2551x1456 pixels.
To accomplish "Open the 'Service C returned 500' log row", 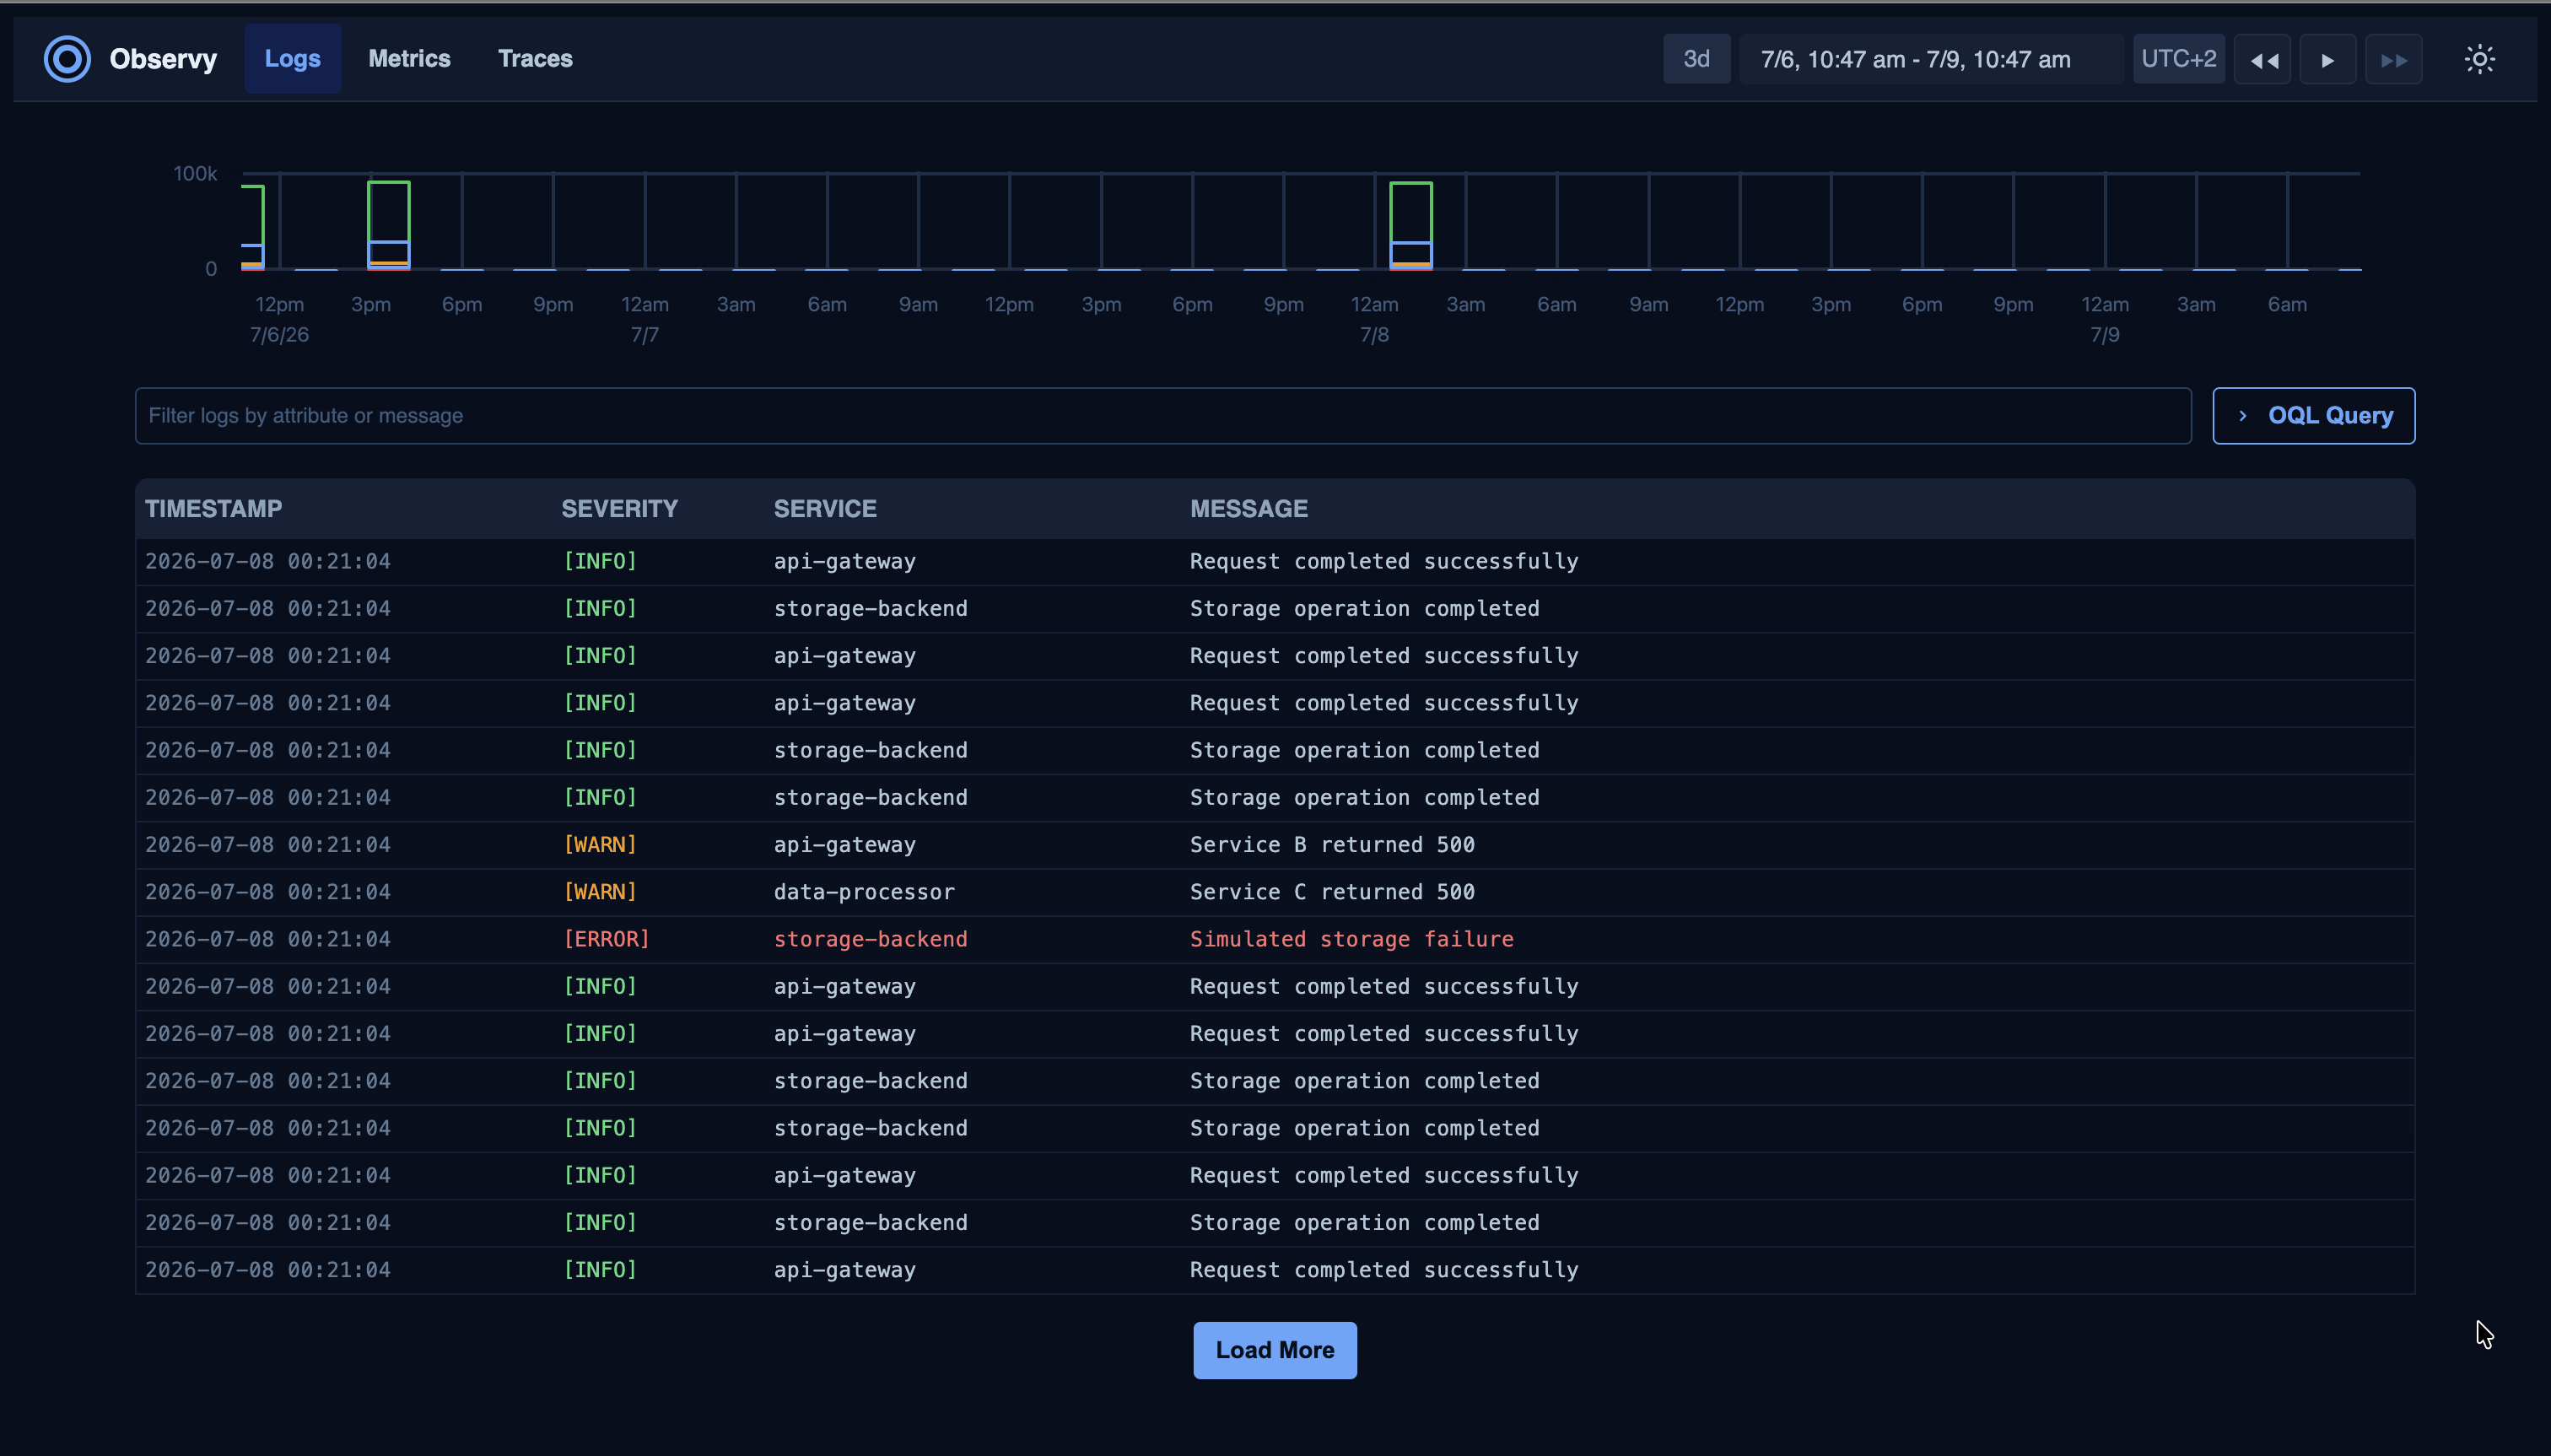I will (x=1274, y=892).
